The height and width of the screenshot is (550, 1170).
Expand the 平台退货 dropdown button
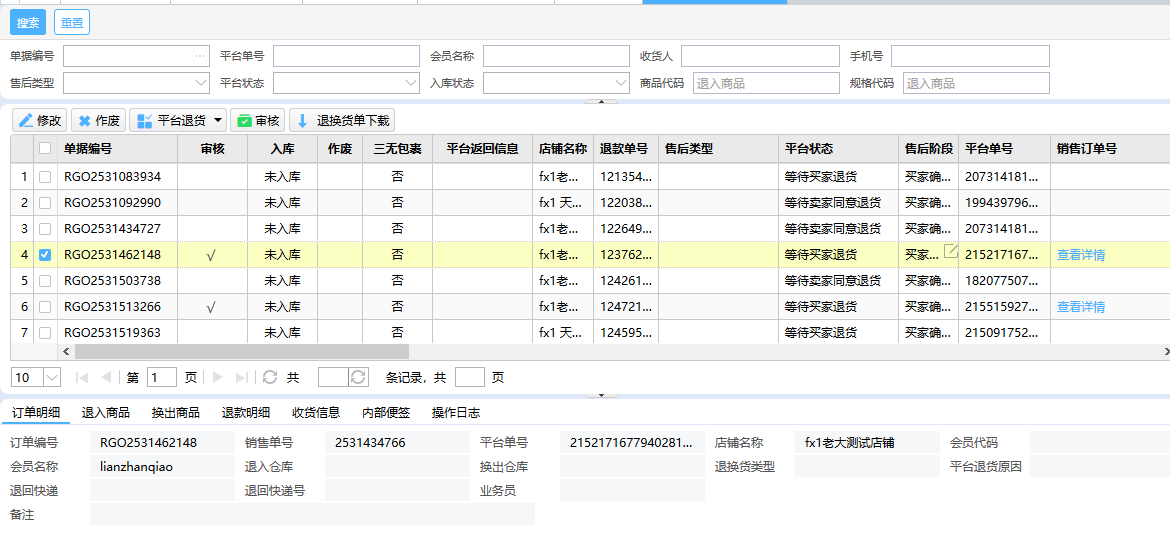(218, 121)
